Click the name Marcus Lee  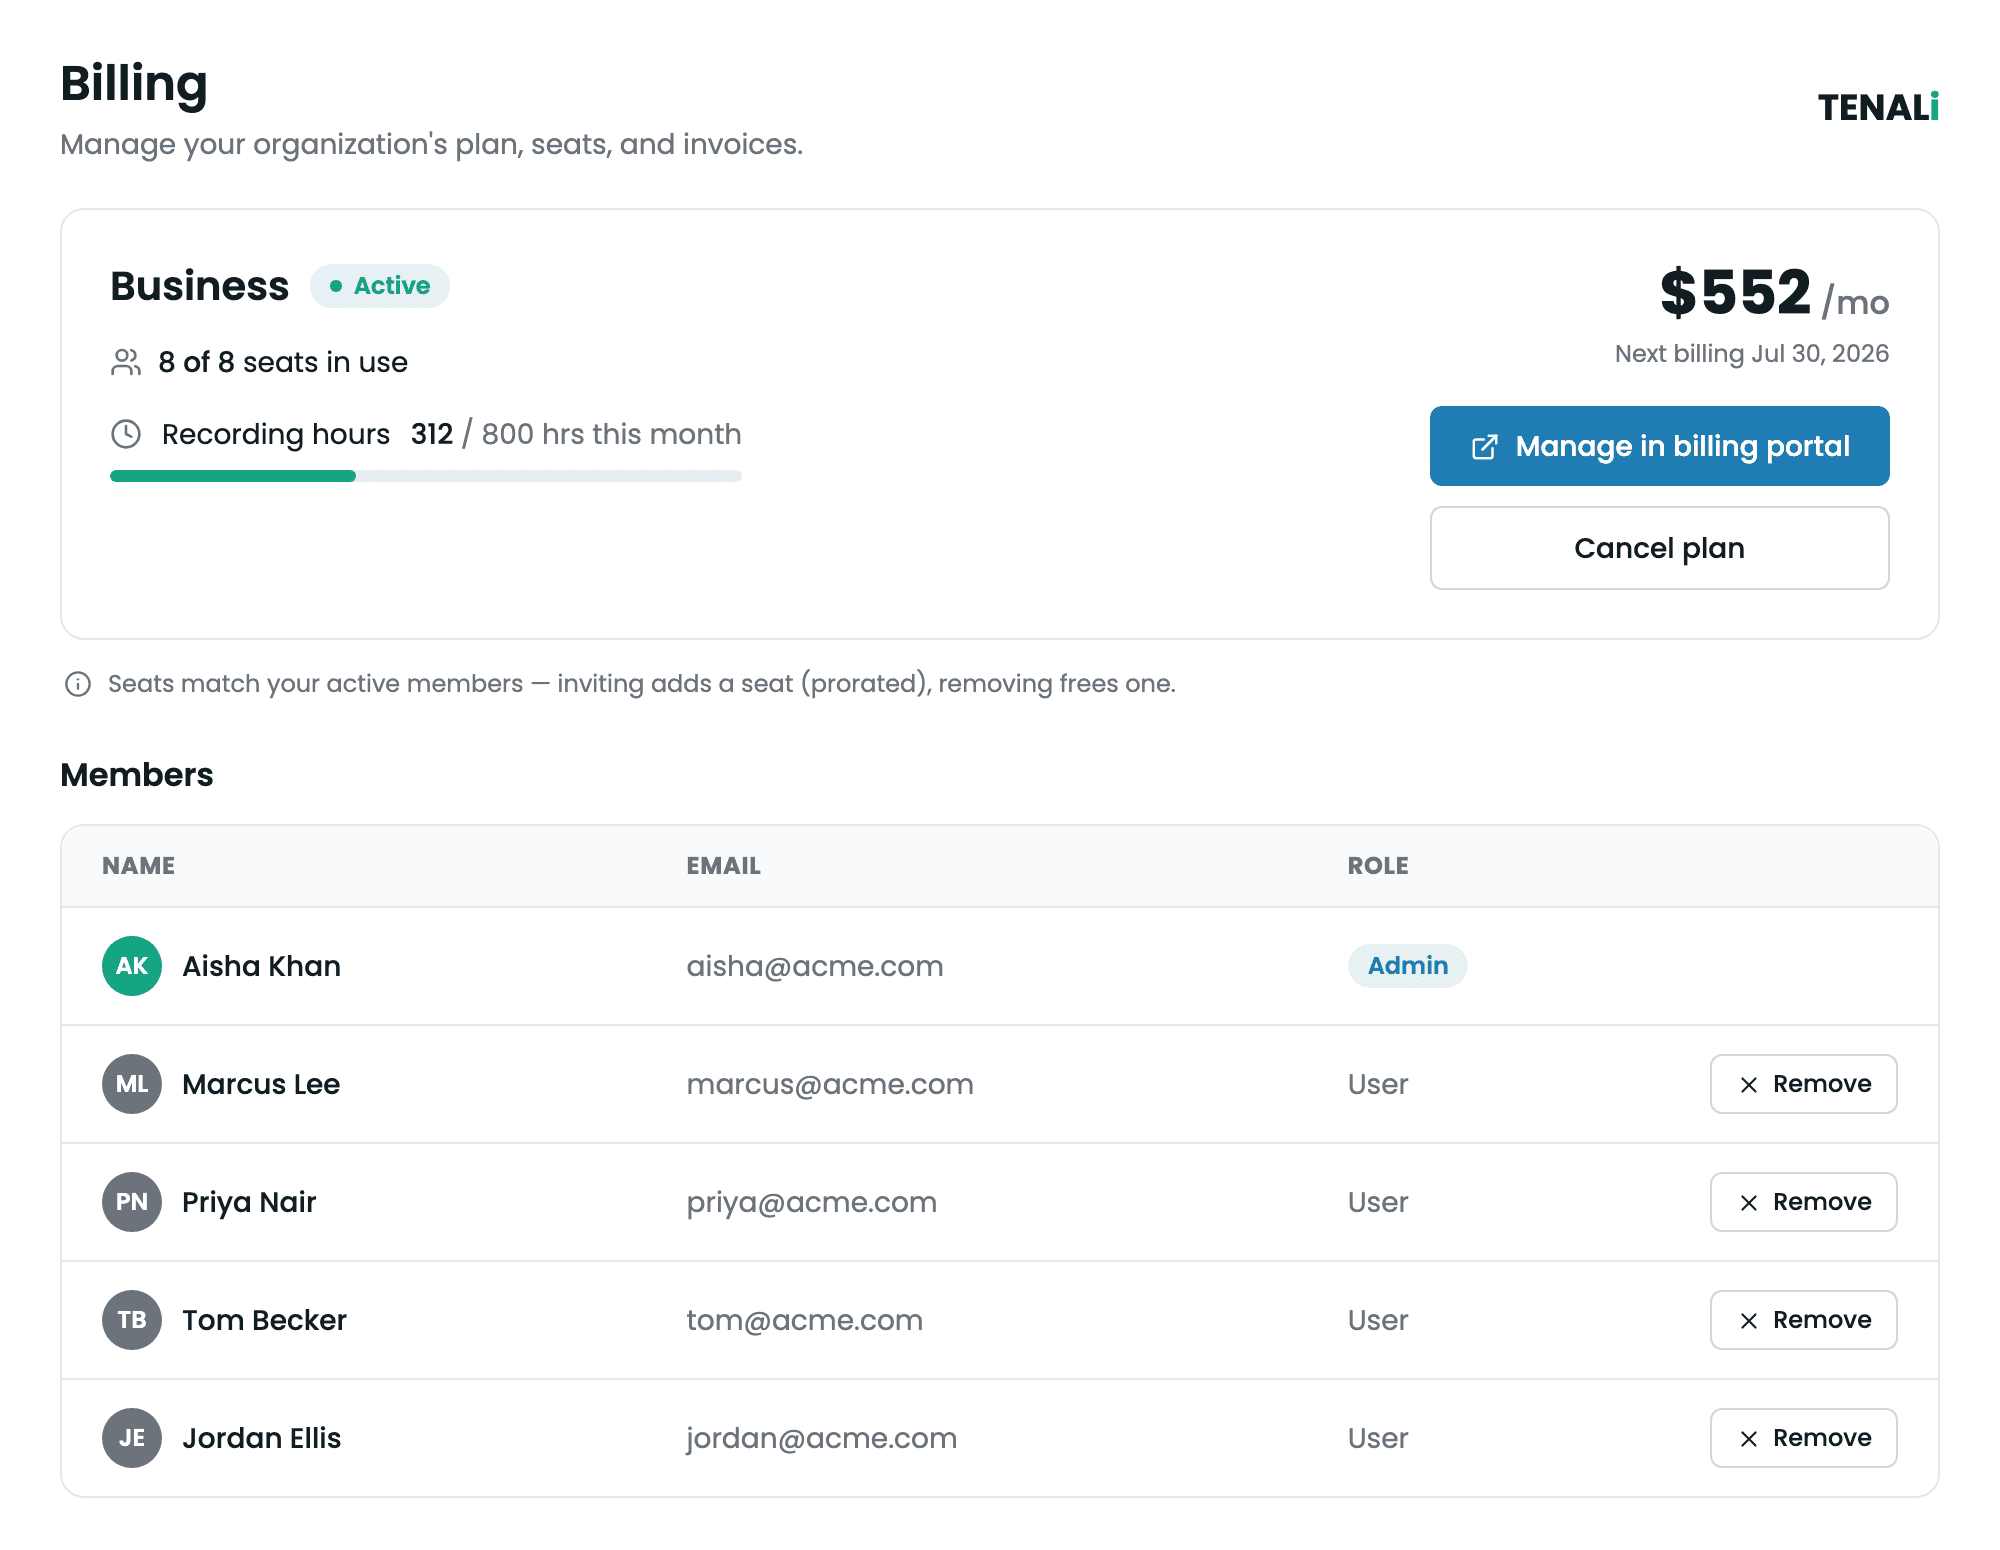point(261,1084)
